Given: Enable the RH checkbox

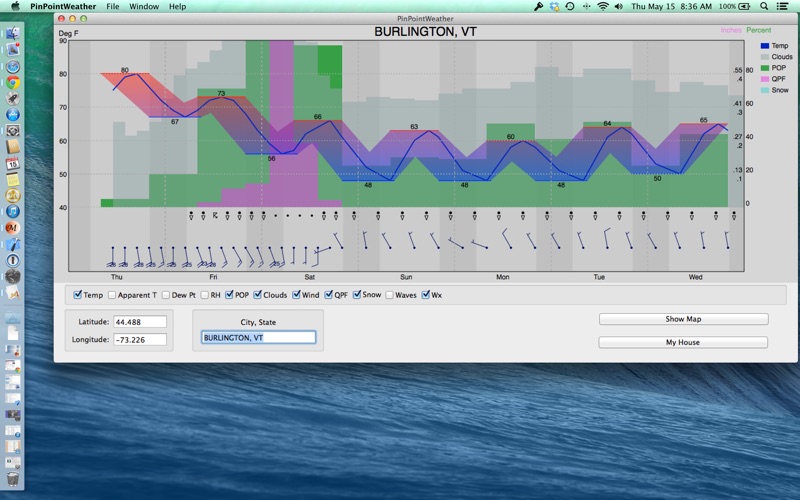Looking at the screenshot, I should tap(205, 295).
